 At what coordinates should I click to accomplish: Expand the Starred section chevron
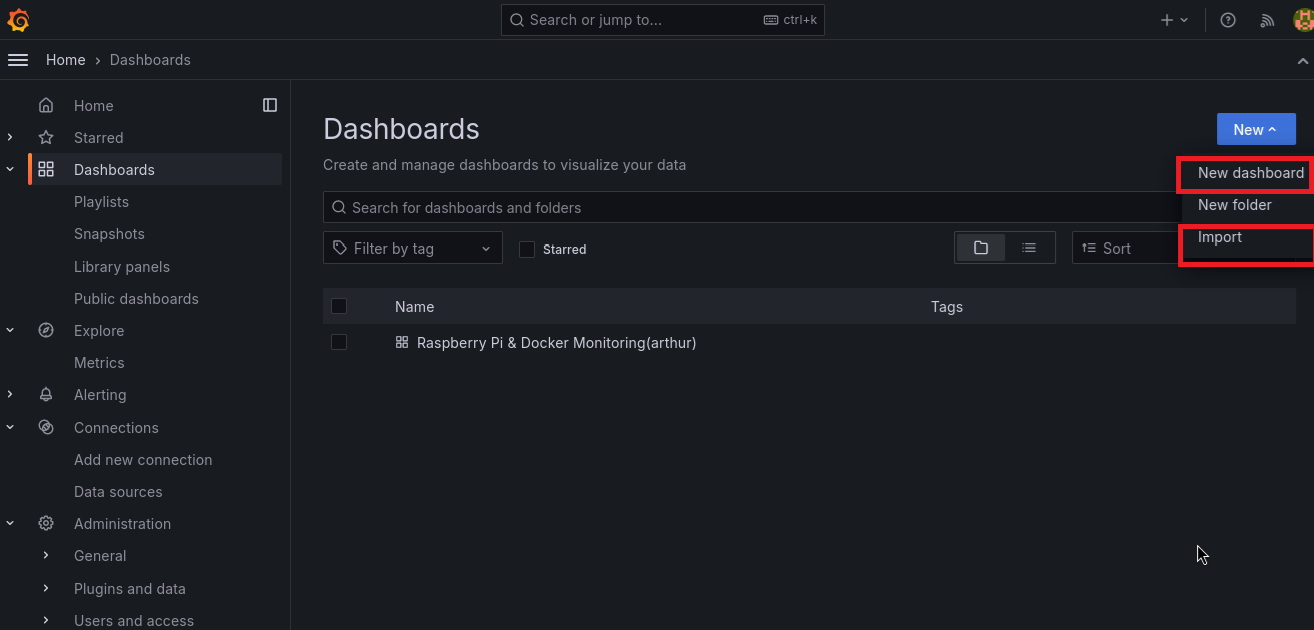click(10, 138)
